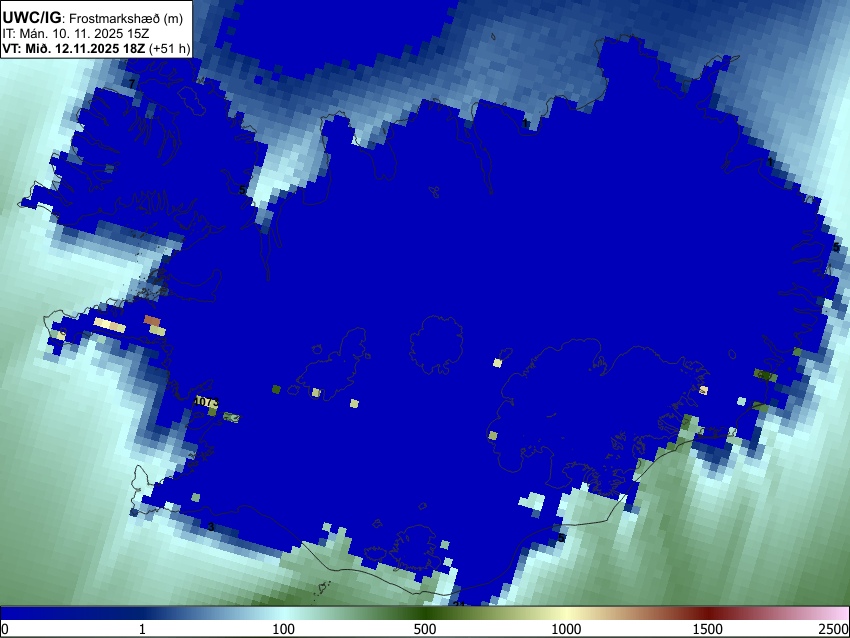Screen dimensions: 850x638
Task: Click the "1" value on the northeast coast
Action: [x=770, y=162]
